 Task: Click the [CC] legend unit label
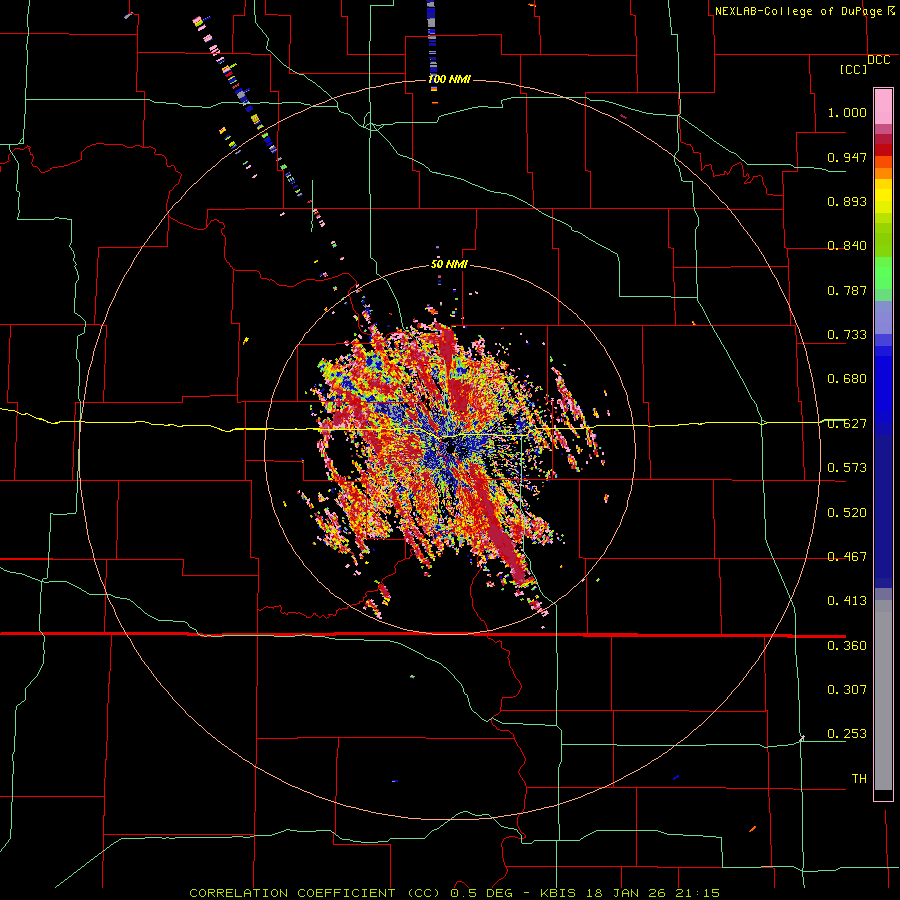click(853, 69)
